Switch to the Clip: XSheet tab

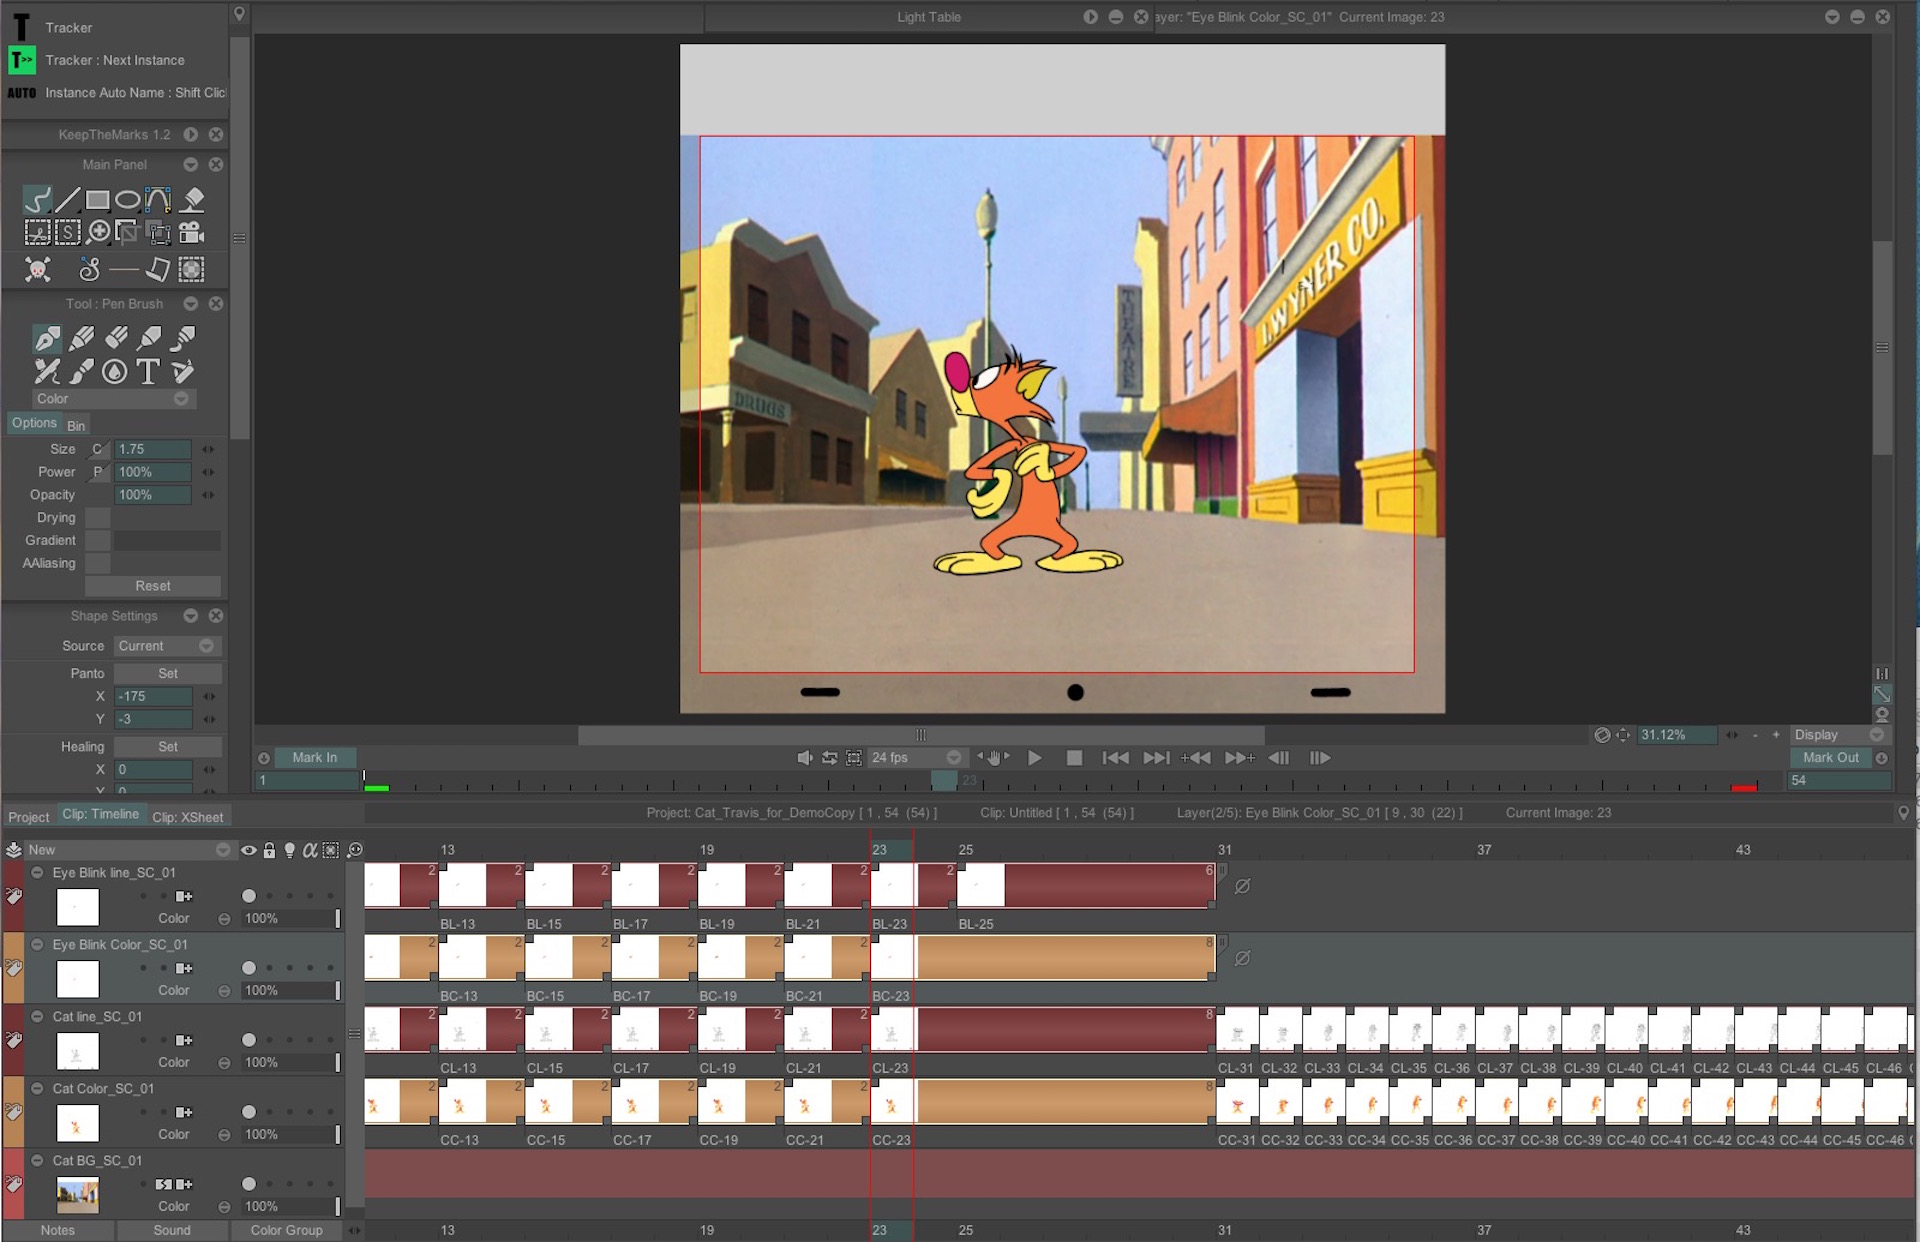click(x=188, y=817)
